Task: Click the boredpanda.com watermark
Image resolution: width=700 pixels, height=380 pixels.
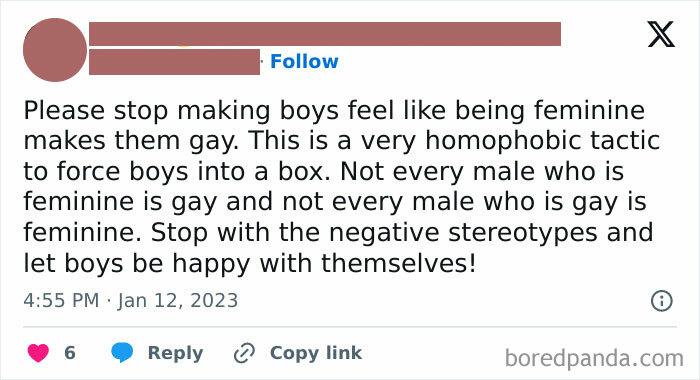Action: pyautogui.click(x=594, y=358)
